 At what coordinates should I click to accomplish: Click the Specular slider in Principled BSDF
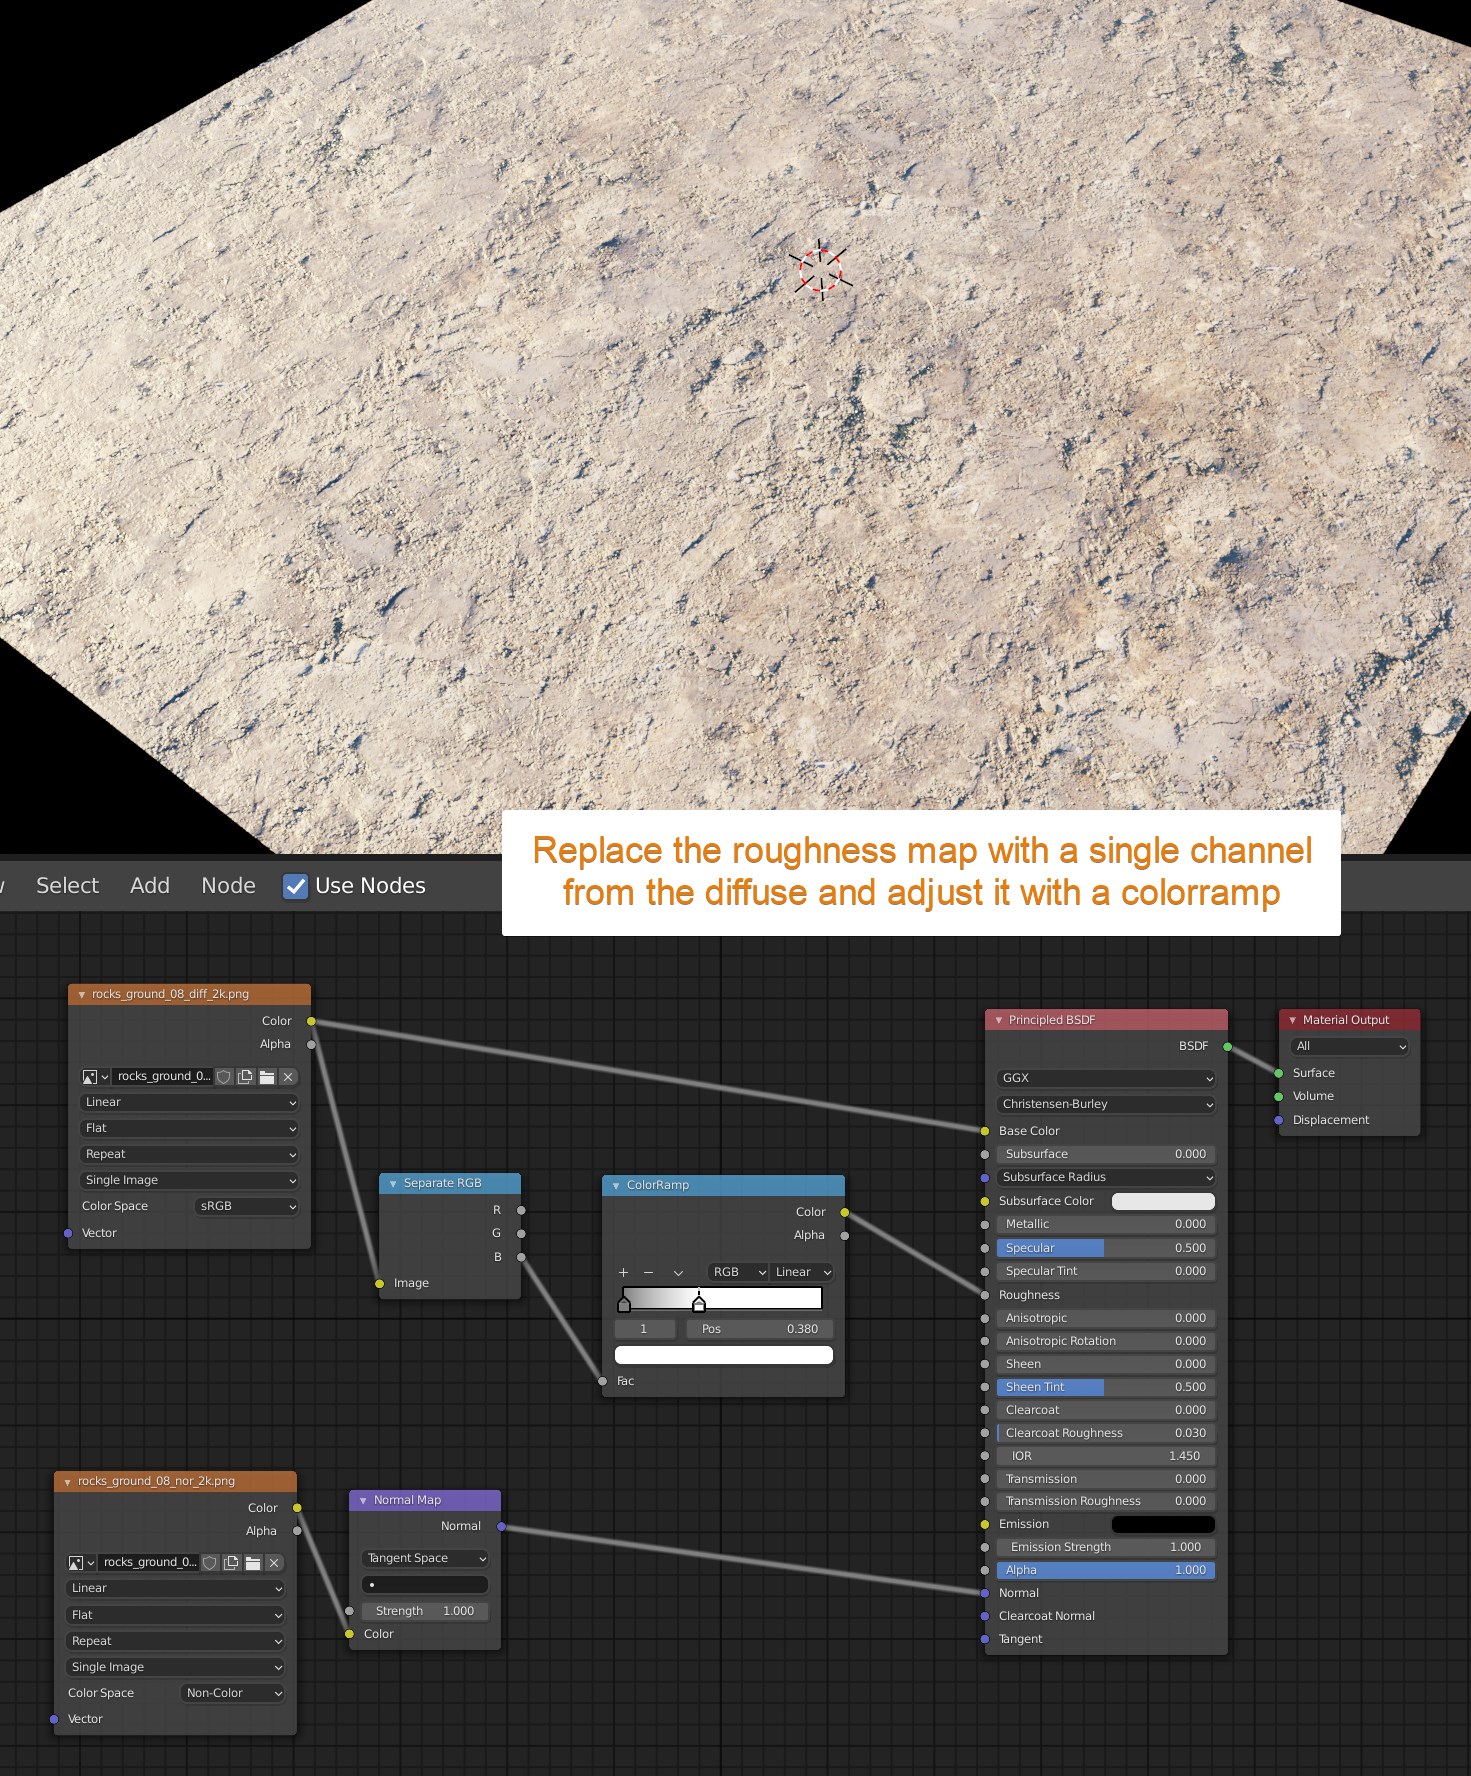[1106, 1248]
